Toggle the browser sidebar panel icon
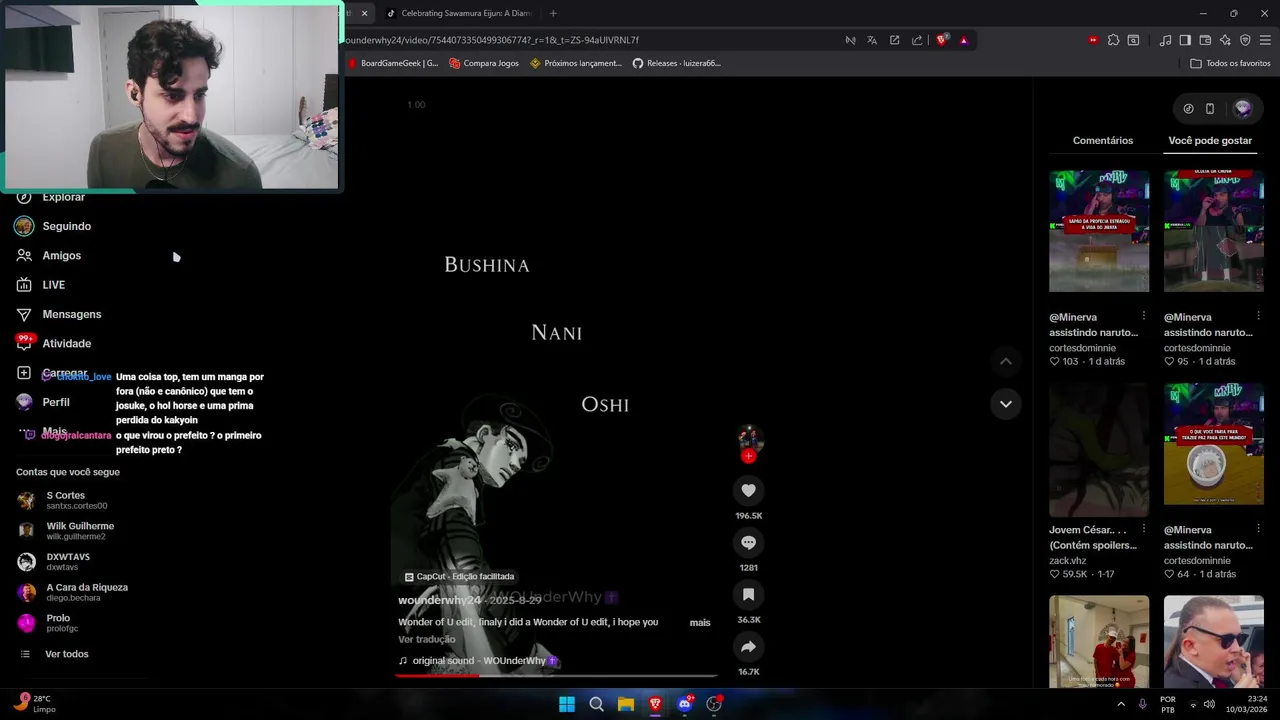The width and height of the screenshot is (1280, 720). pyautogui.click(x=1185, y=40)
